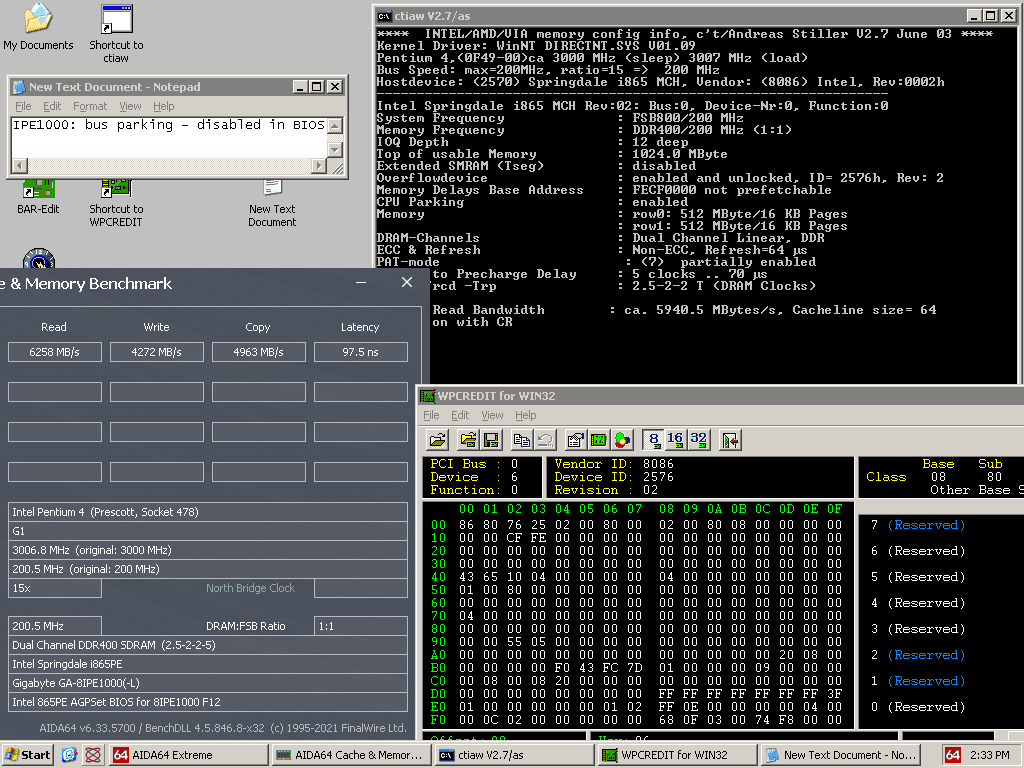Open the properties icon in WPCREDIT toolbar
Image resolution: width=1024 pixels, height=768 pixels.
point(575,440)
